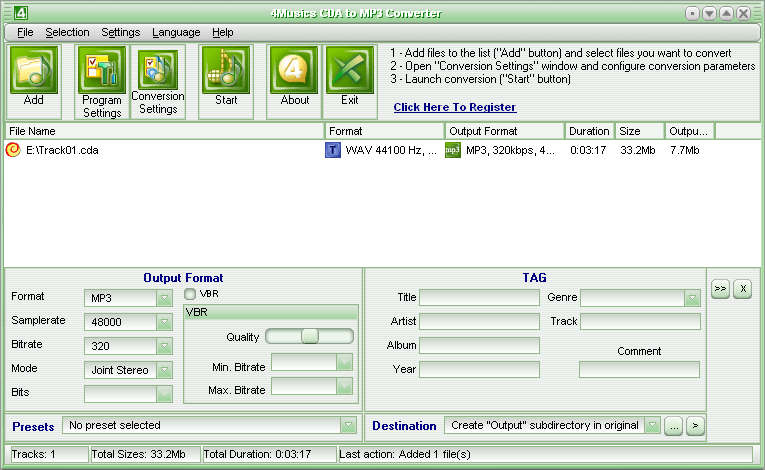Open the Min. Bitrate dropdown
This screenshot has width=765, height=470.
344,362
